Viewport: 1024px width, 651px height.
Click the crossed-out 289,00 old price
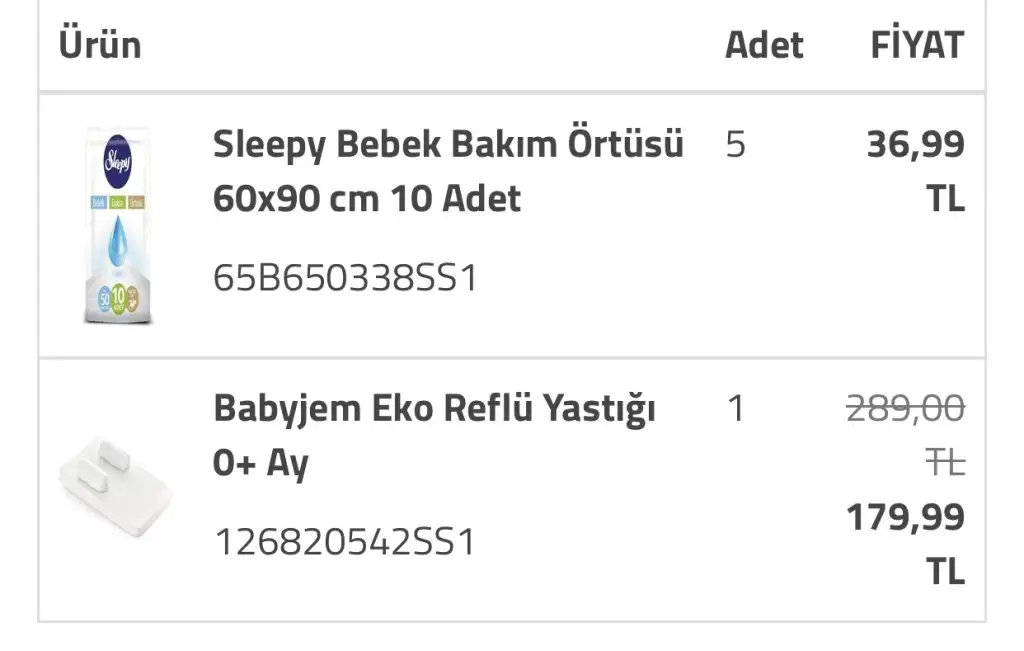click(x=905, y=409)
